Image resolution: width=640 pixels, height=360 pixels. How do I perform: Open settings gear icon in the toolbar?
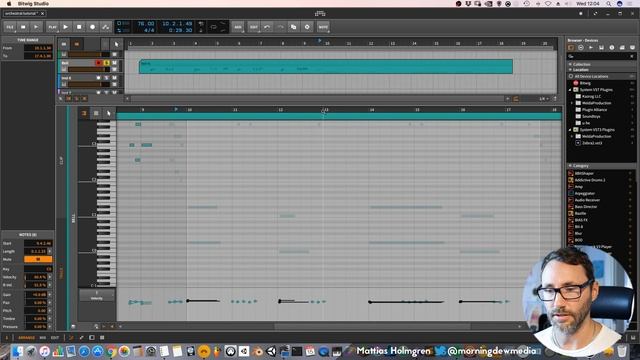pos(307,27)
